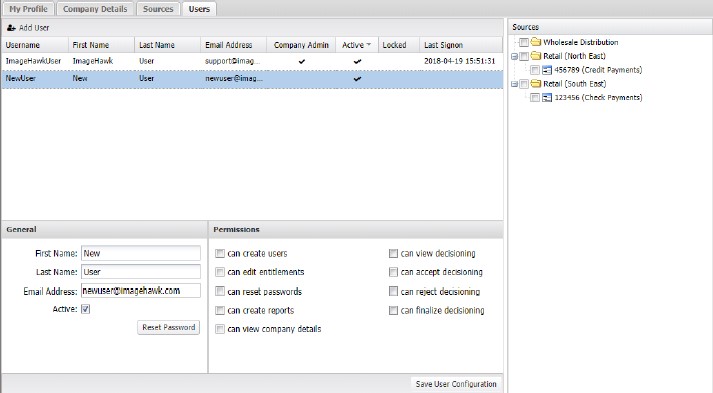The width and height of the screenshot is (713, 393).
Task: Click the 123456 (Check Payments) tree label
Action: (x=598, y=97)
